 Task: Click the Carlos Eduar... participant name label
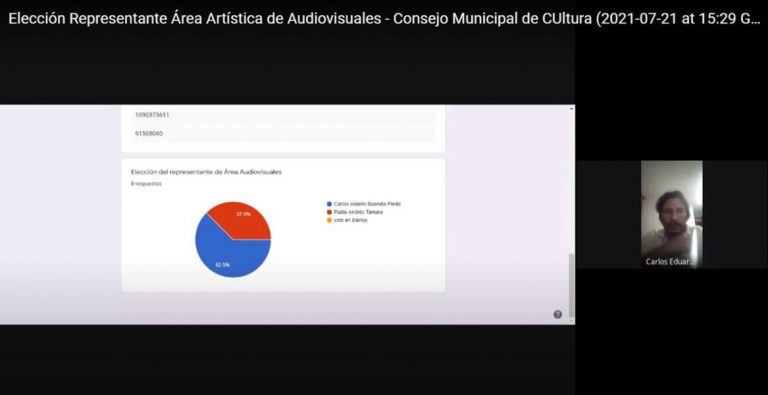(670, 262)
